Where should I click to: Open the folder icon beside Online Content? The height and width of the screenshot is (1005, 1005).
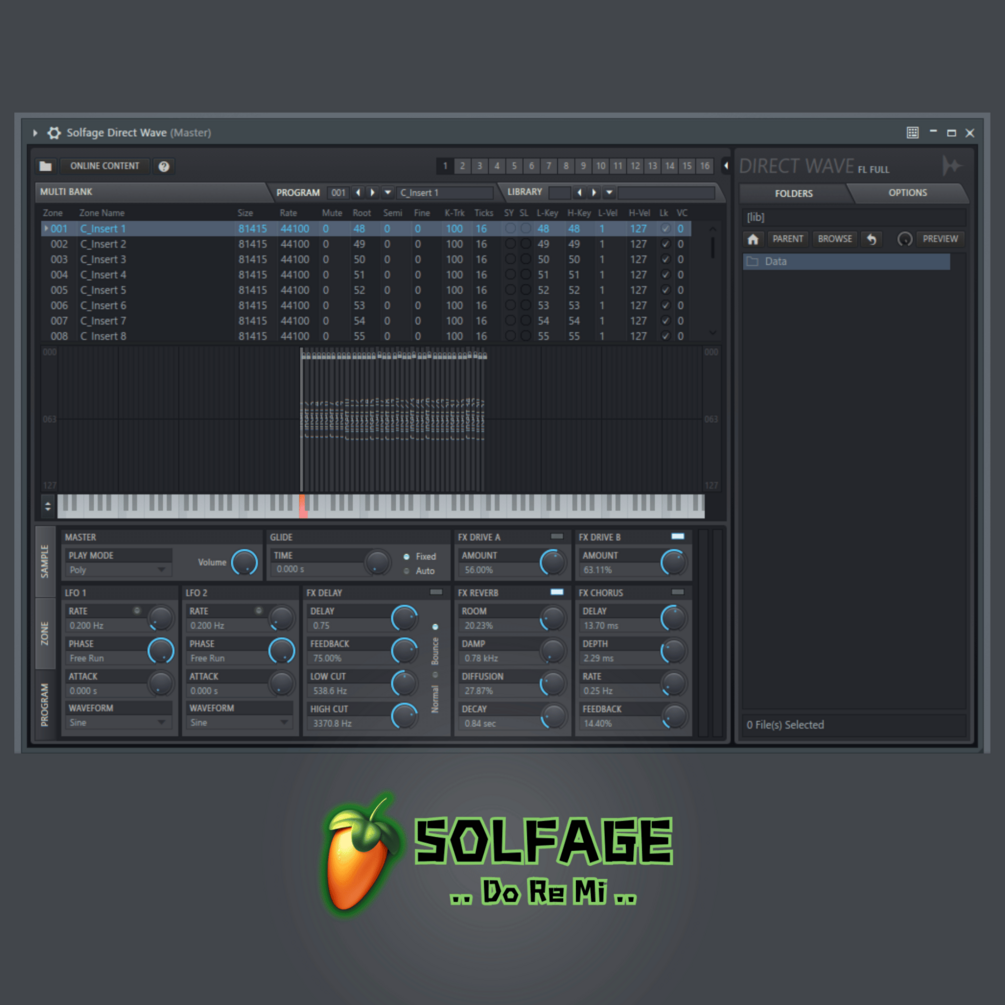tap(46, 166)
